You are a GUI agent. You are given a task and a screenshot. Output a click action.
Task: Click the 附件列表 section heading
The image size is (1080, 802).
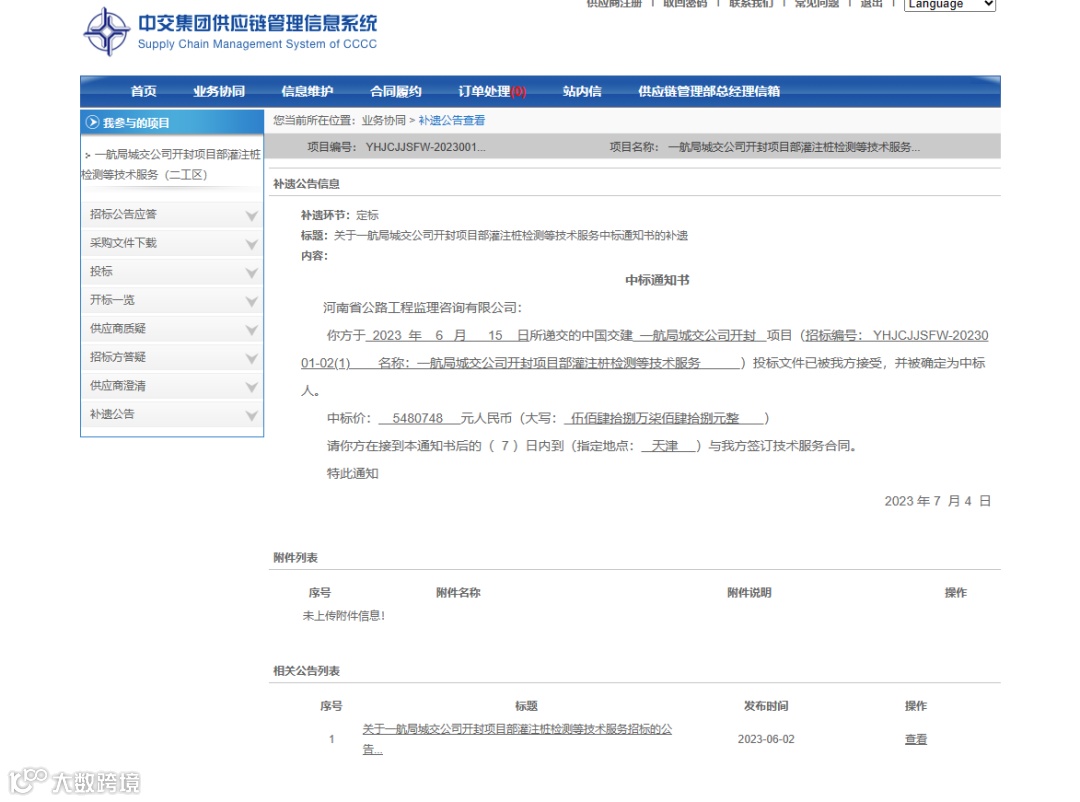point(295,558)
